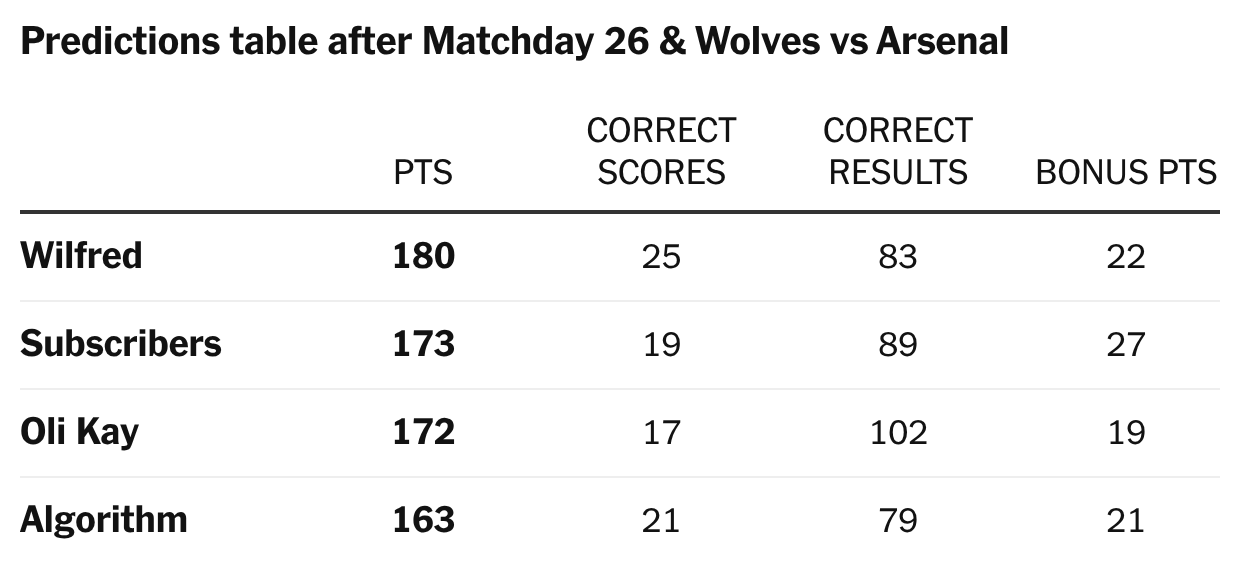The height and width of the screenshot is (584, 1240).
Task: Click Wilfred's 180 points total
Action: click(424, 256)
